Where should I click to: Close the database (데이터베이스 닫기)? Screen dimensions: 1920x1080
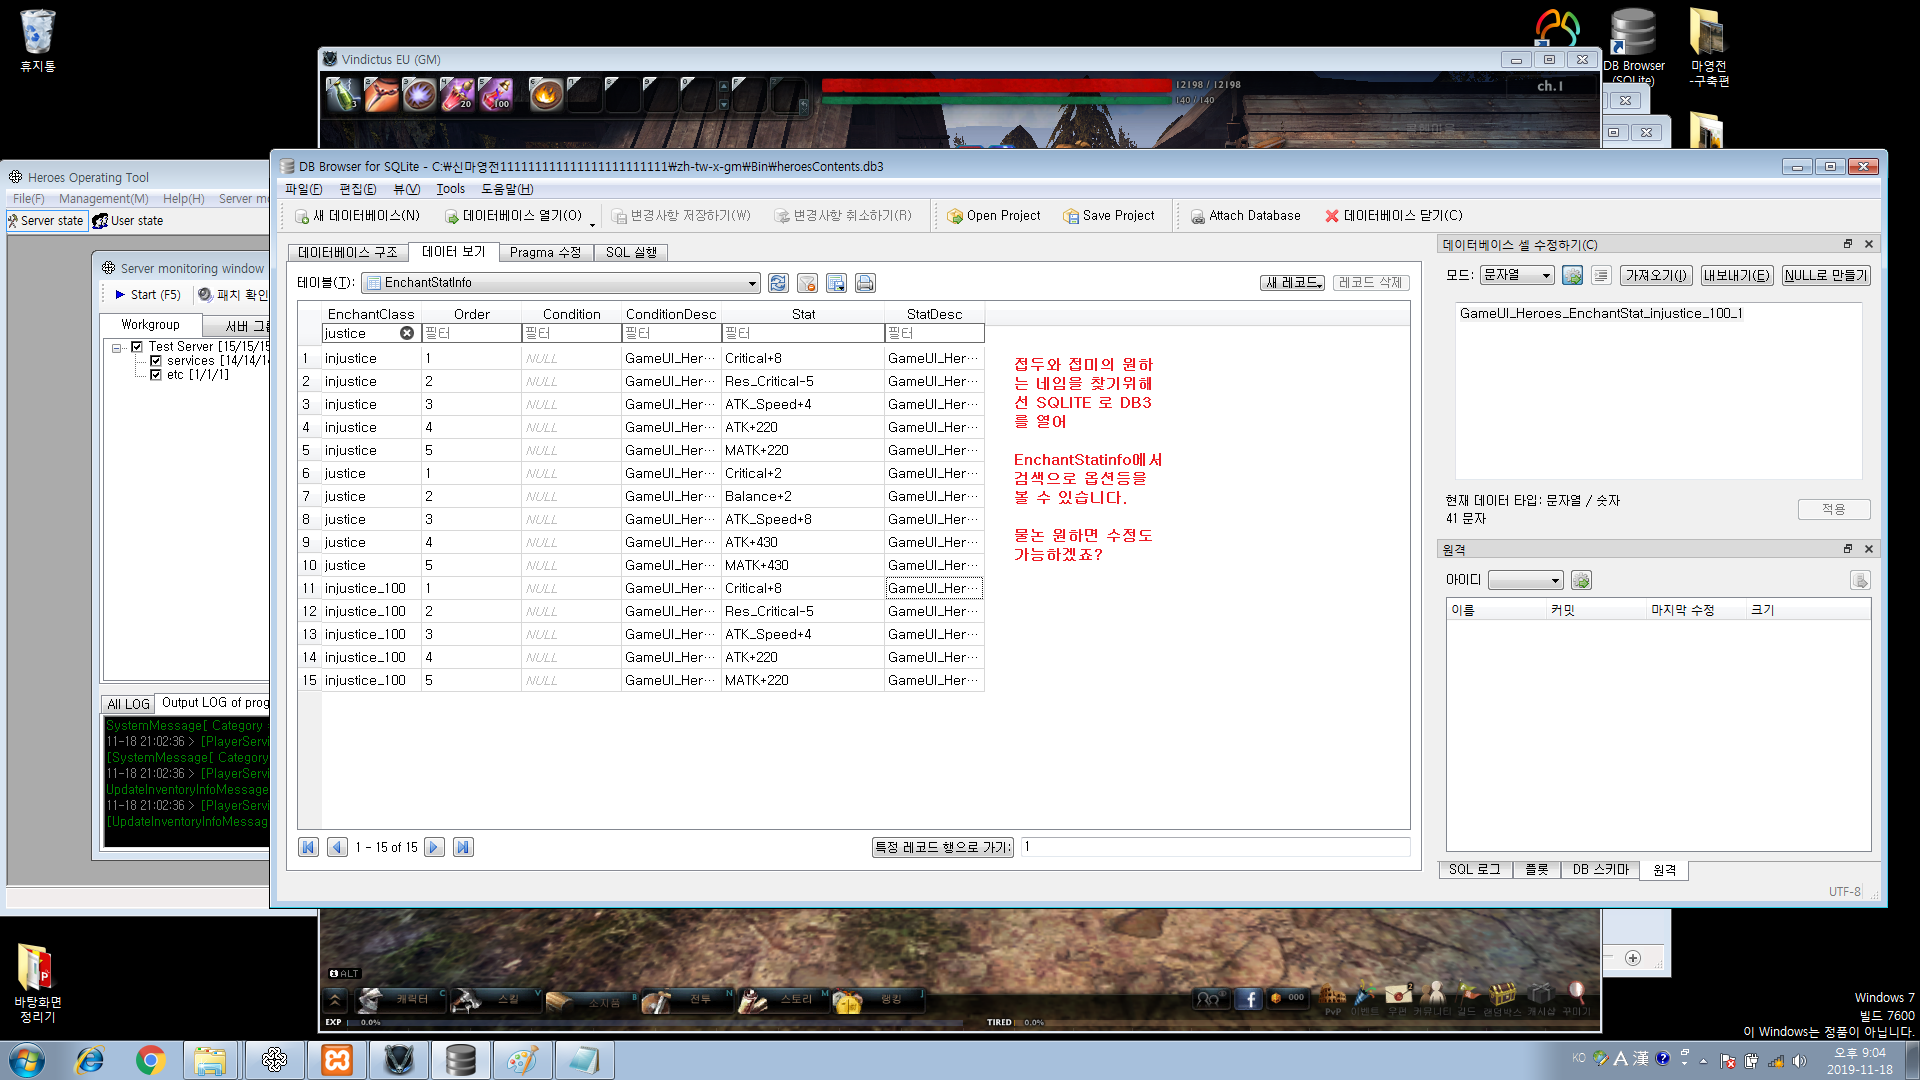click(x=1394, y=216)
